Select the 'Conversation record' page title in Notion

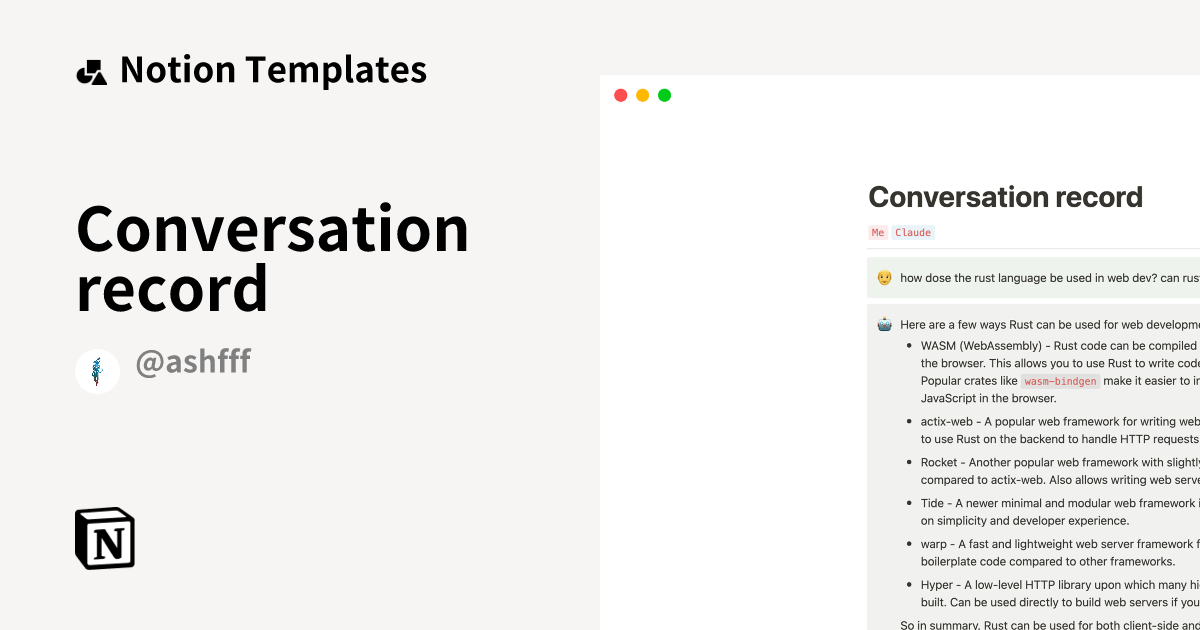point(1006,197)
